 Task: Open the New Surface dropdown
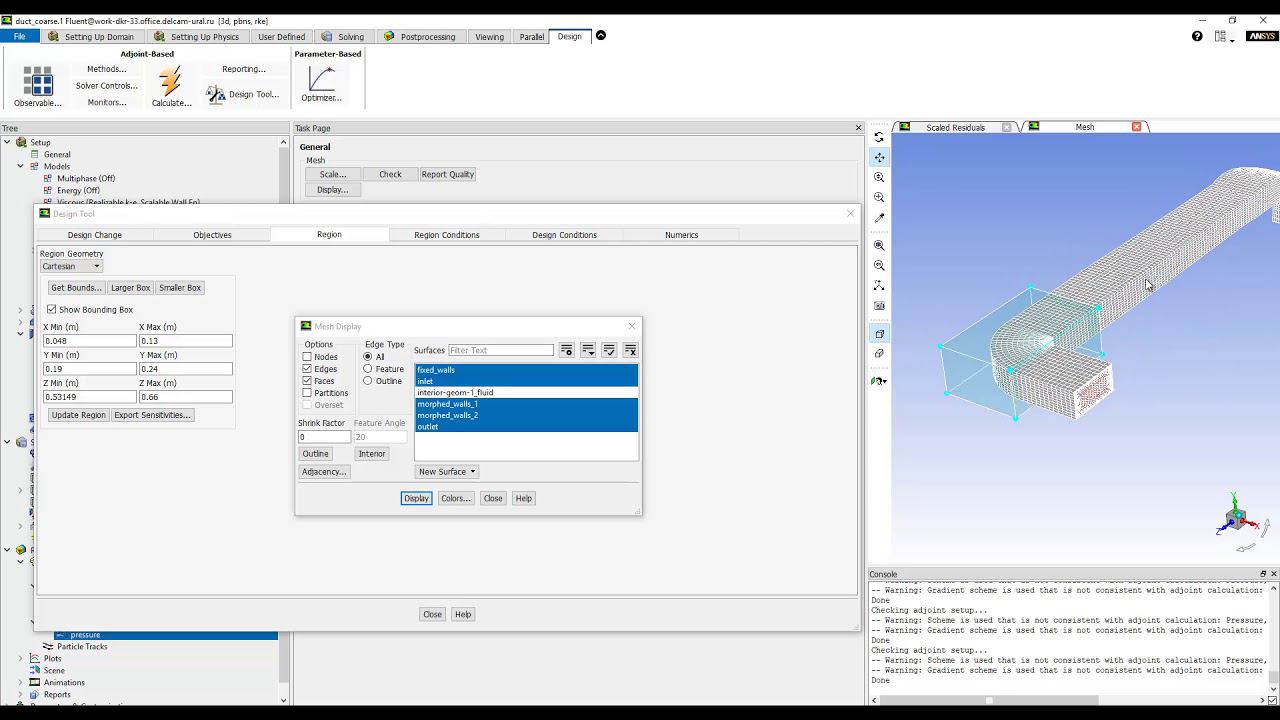coord(447,472)
